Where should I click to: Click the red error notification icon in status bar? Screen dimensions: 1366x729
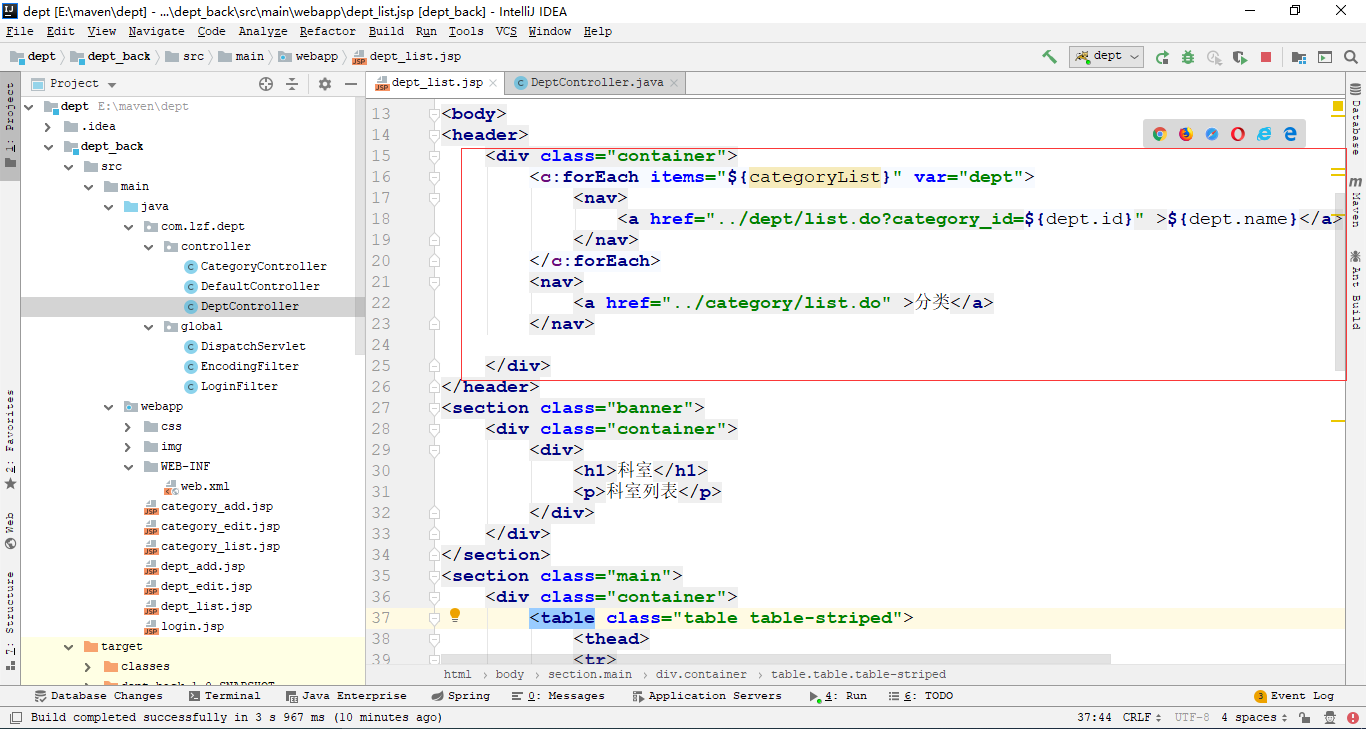tap(1353, 717)
